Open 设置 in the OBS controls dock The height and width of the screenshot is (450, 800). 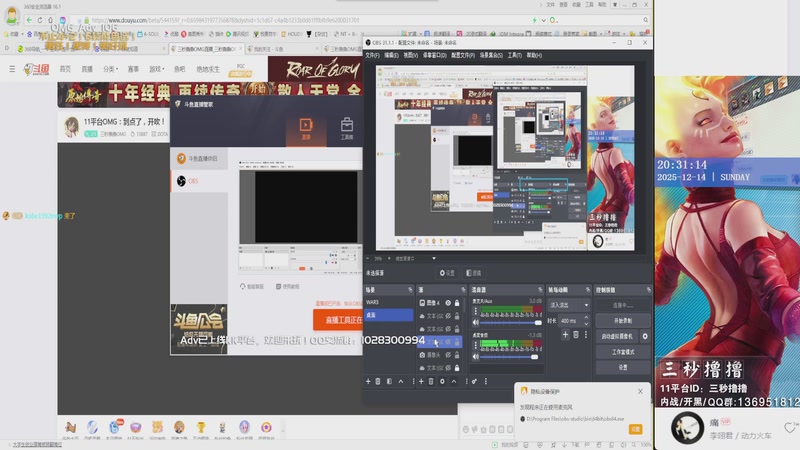[x=623, y=367]
